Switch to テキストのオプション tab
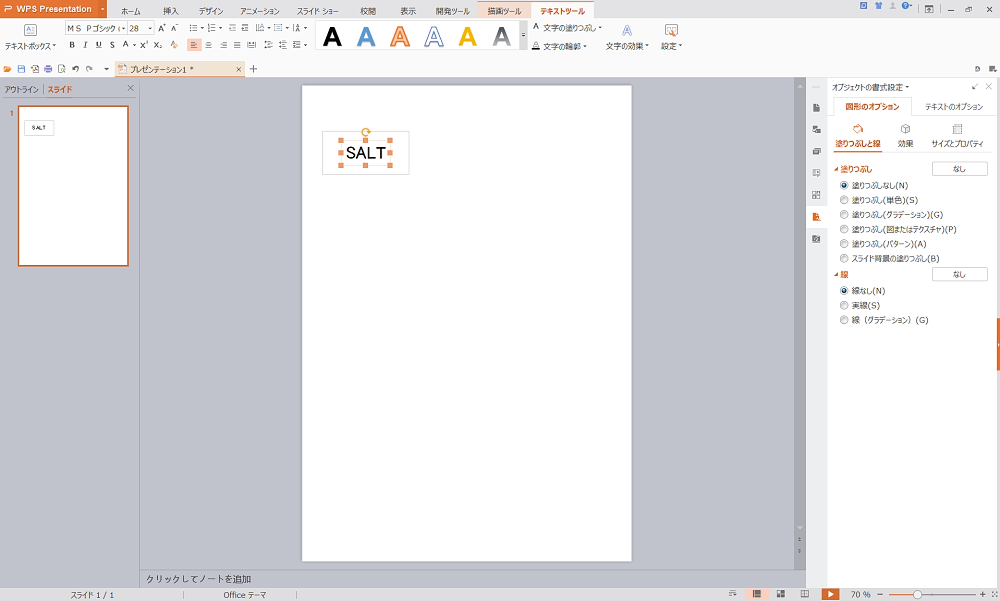 [953, 107]
